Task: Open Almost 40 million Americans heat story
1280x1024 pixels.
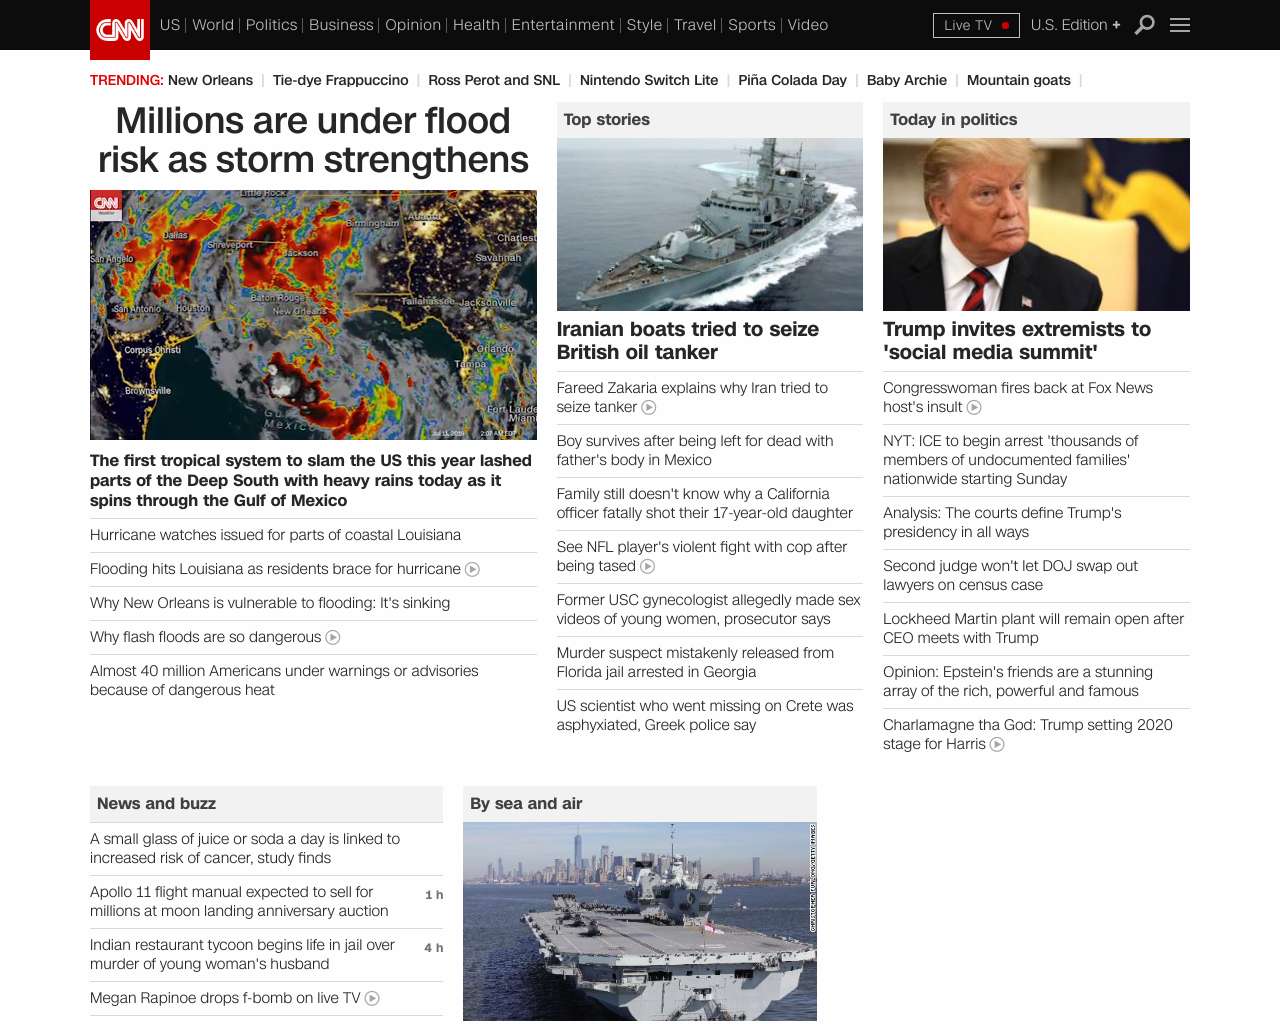Action: (284, 680)
